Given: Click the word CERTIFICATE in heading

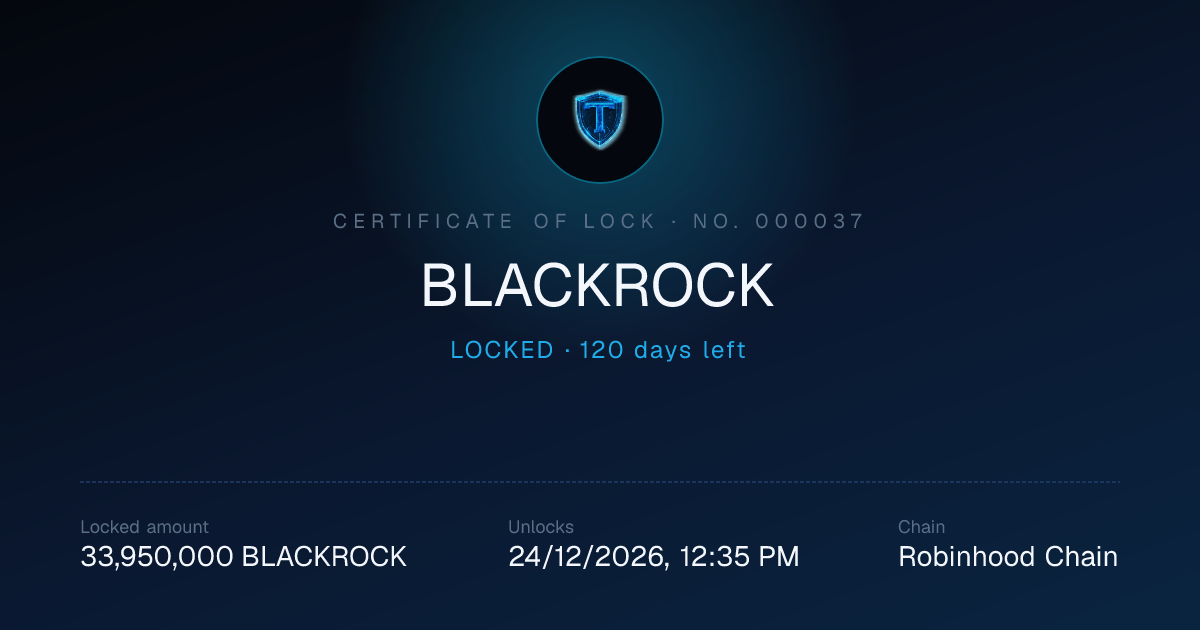Looking at the screenshot, I should [424, 222].
